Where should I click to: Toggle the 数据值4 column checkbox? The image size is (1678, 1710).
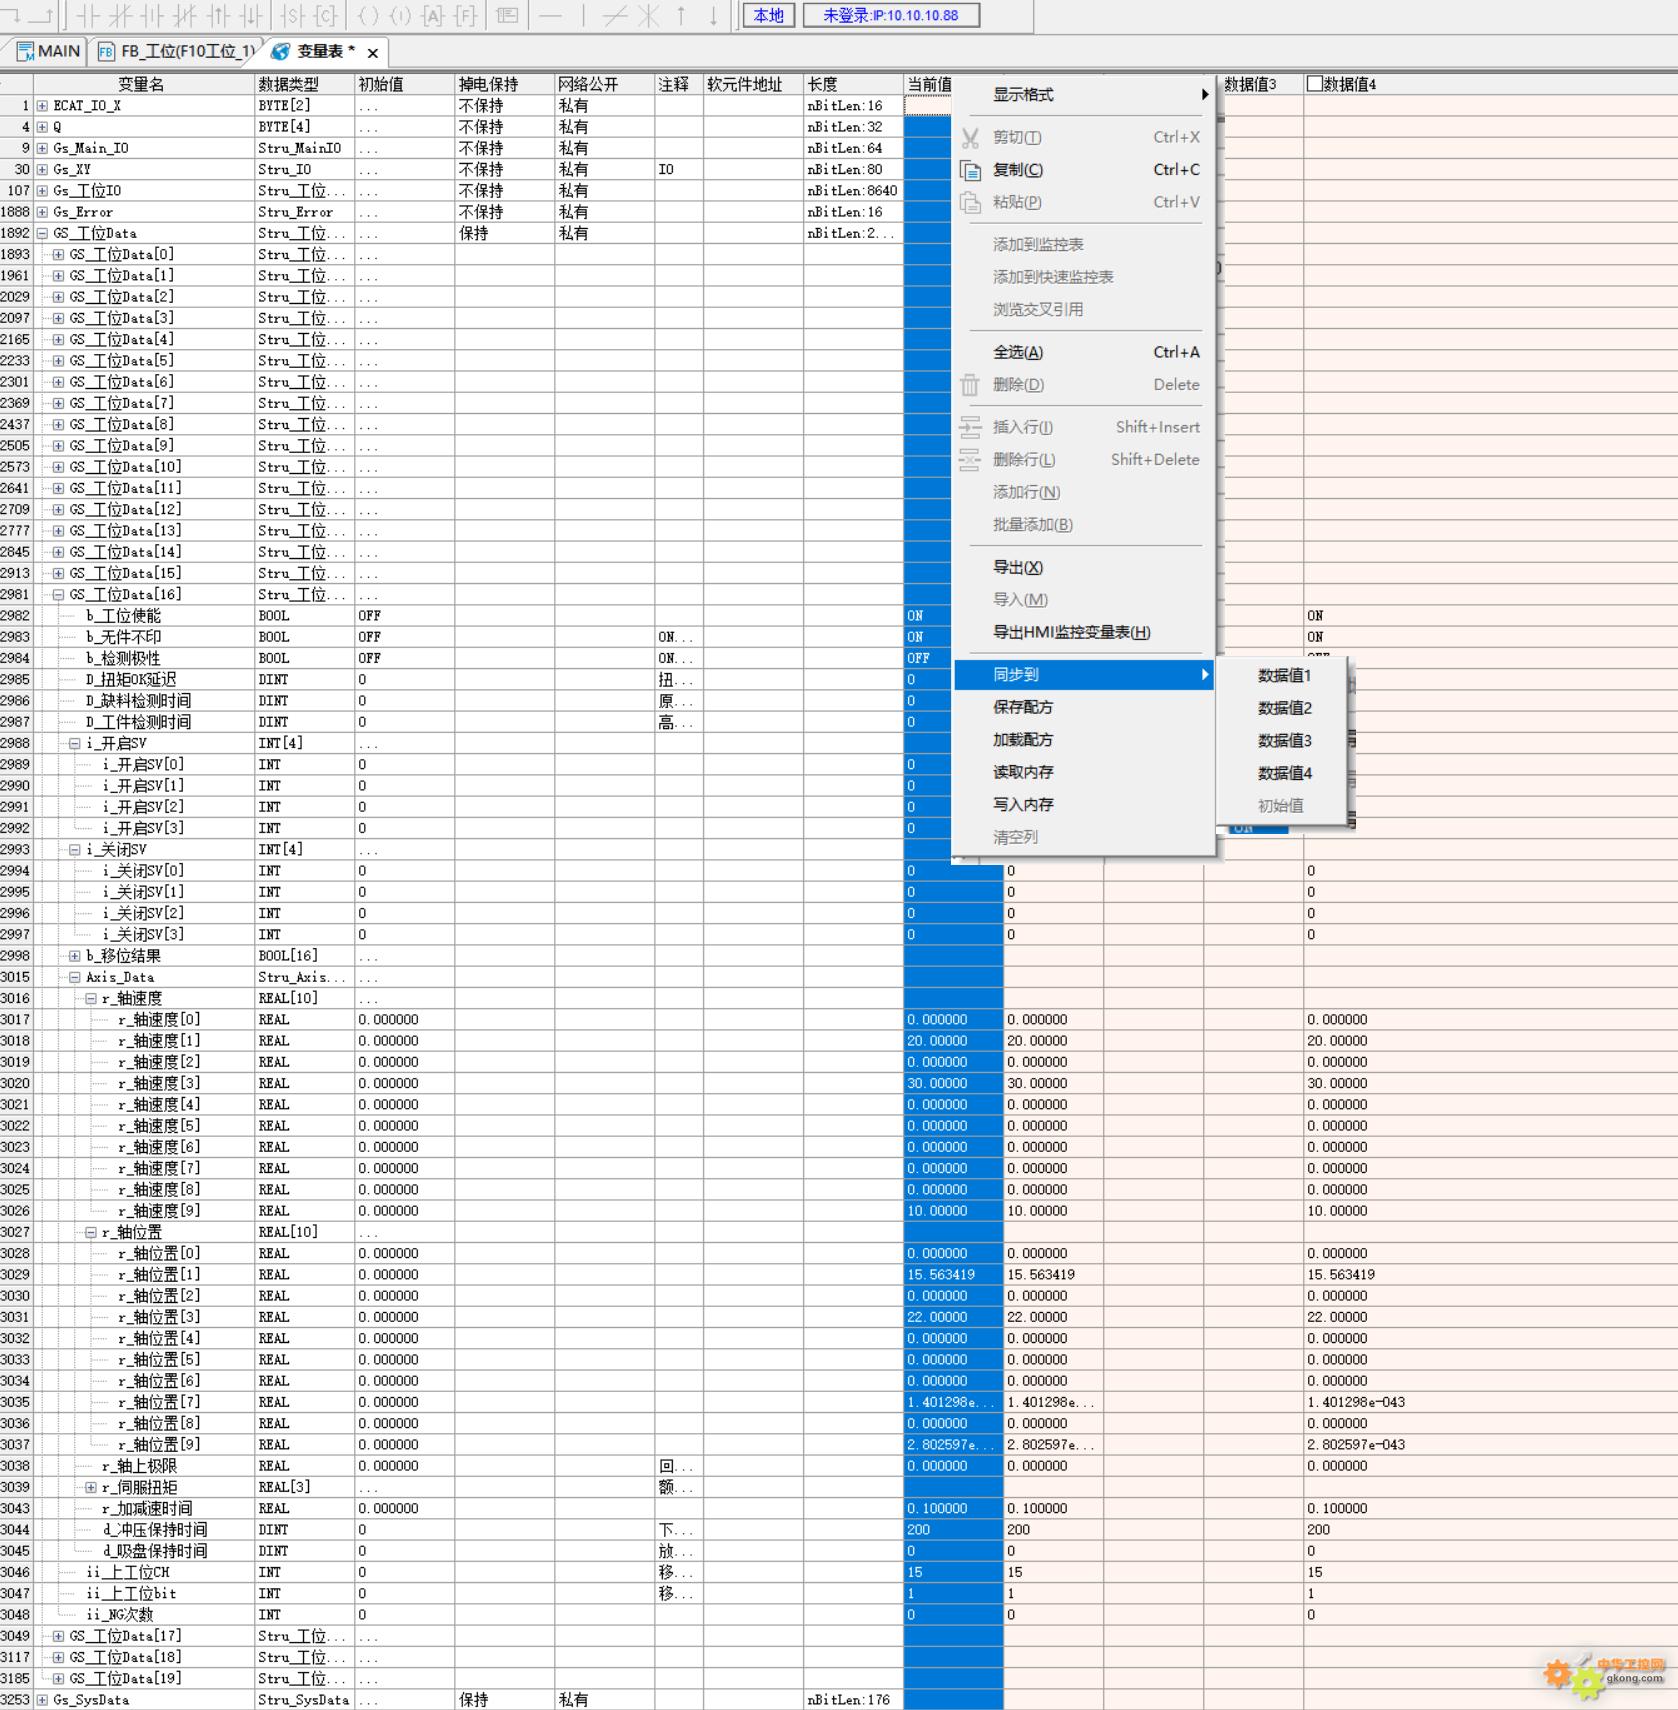pos(1314,84)
